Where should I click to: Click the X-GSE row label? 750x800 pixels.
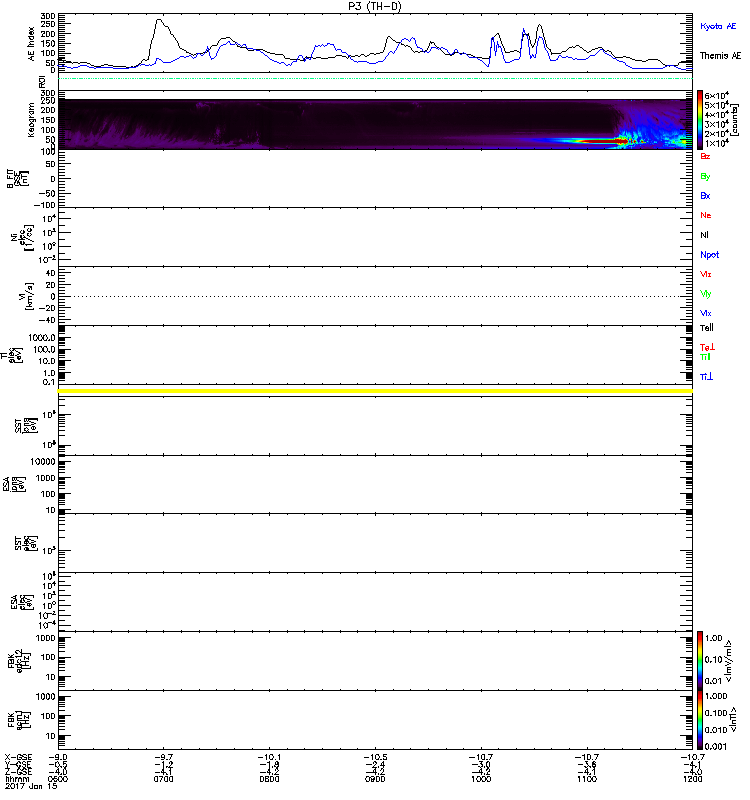tap(18, 758)
